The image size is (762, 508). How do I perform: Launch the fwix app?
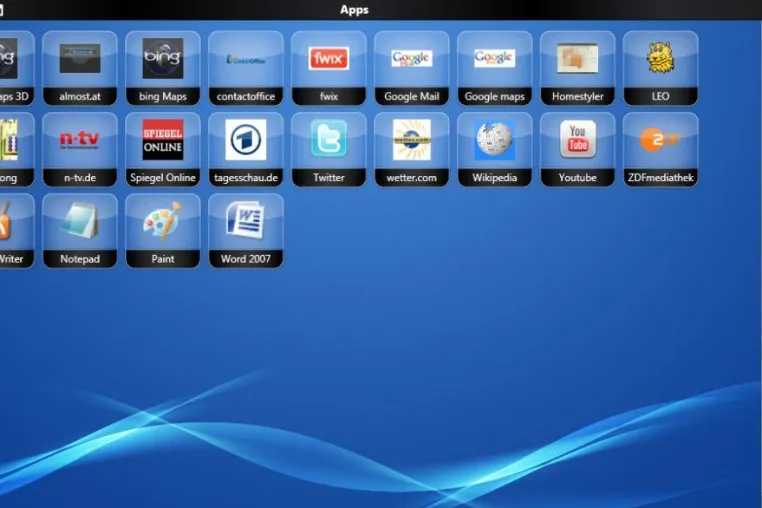[329, 68]
